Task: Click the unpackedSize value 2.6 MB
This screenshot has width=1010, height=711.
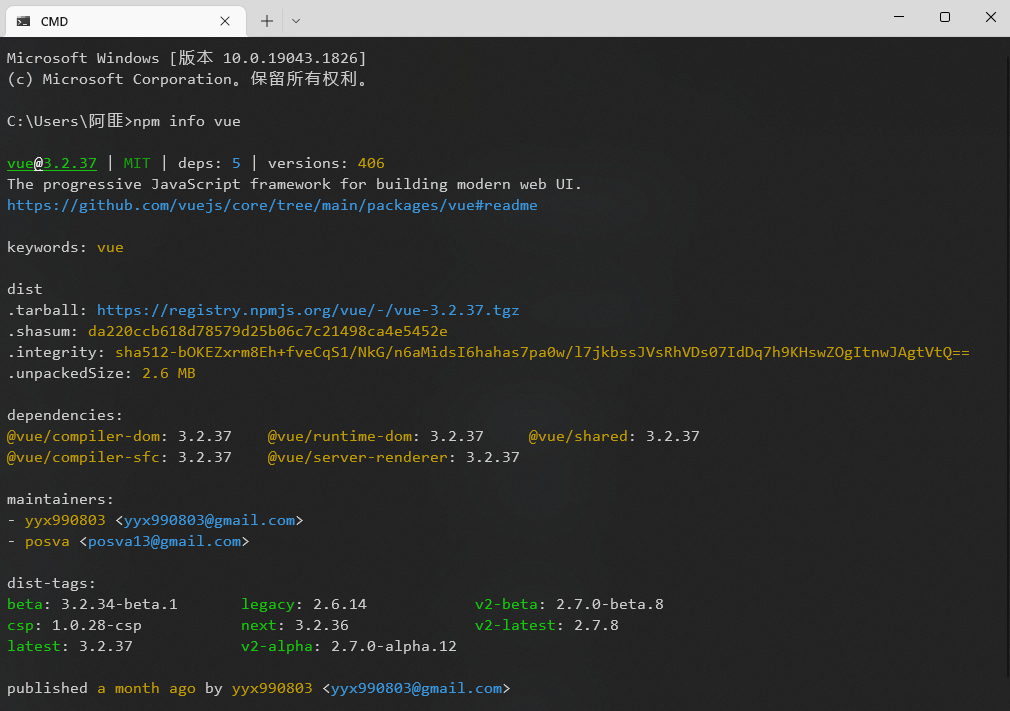Action: point(169,374)
